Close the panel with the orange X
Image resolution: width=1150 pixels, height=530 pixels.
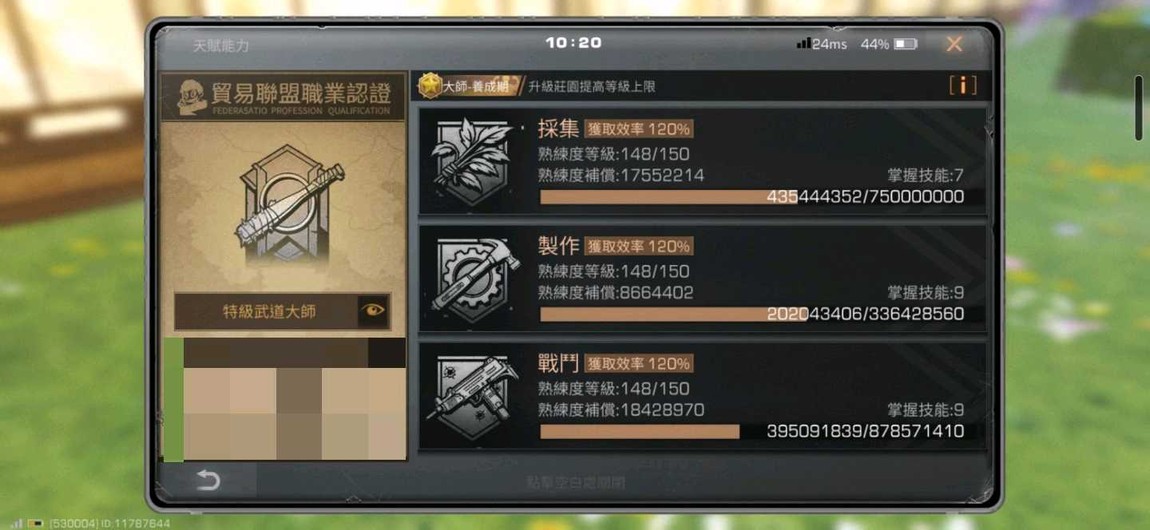[953, 44]
